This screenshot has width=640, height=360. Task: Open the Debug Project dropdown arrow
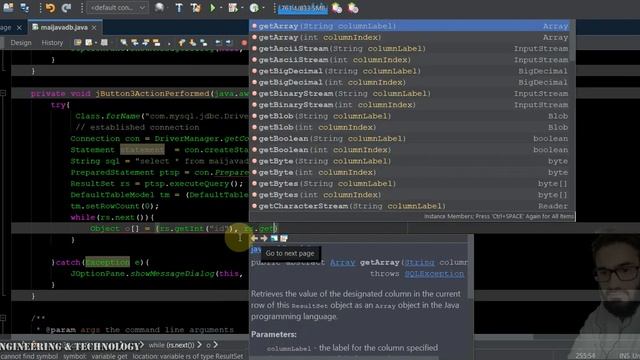tap(242, 7)
